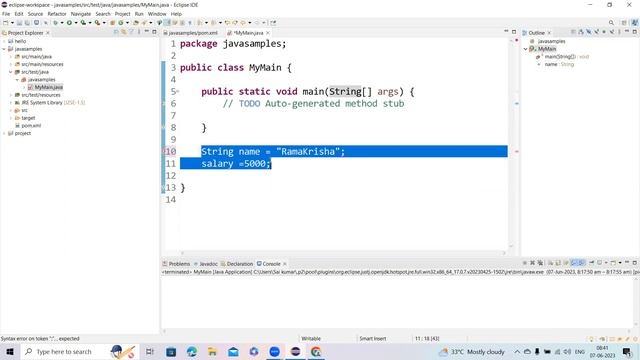
Task: Click Remove Launch in Console toolbar
Action: click(532, 263)
